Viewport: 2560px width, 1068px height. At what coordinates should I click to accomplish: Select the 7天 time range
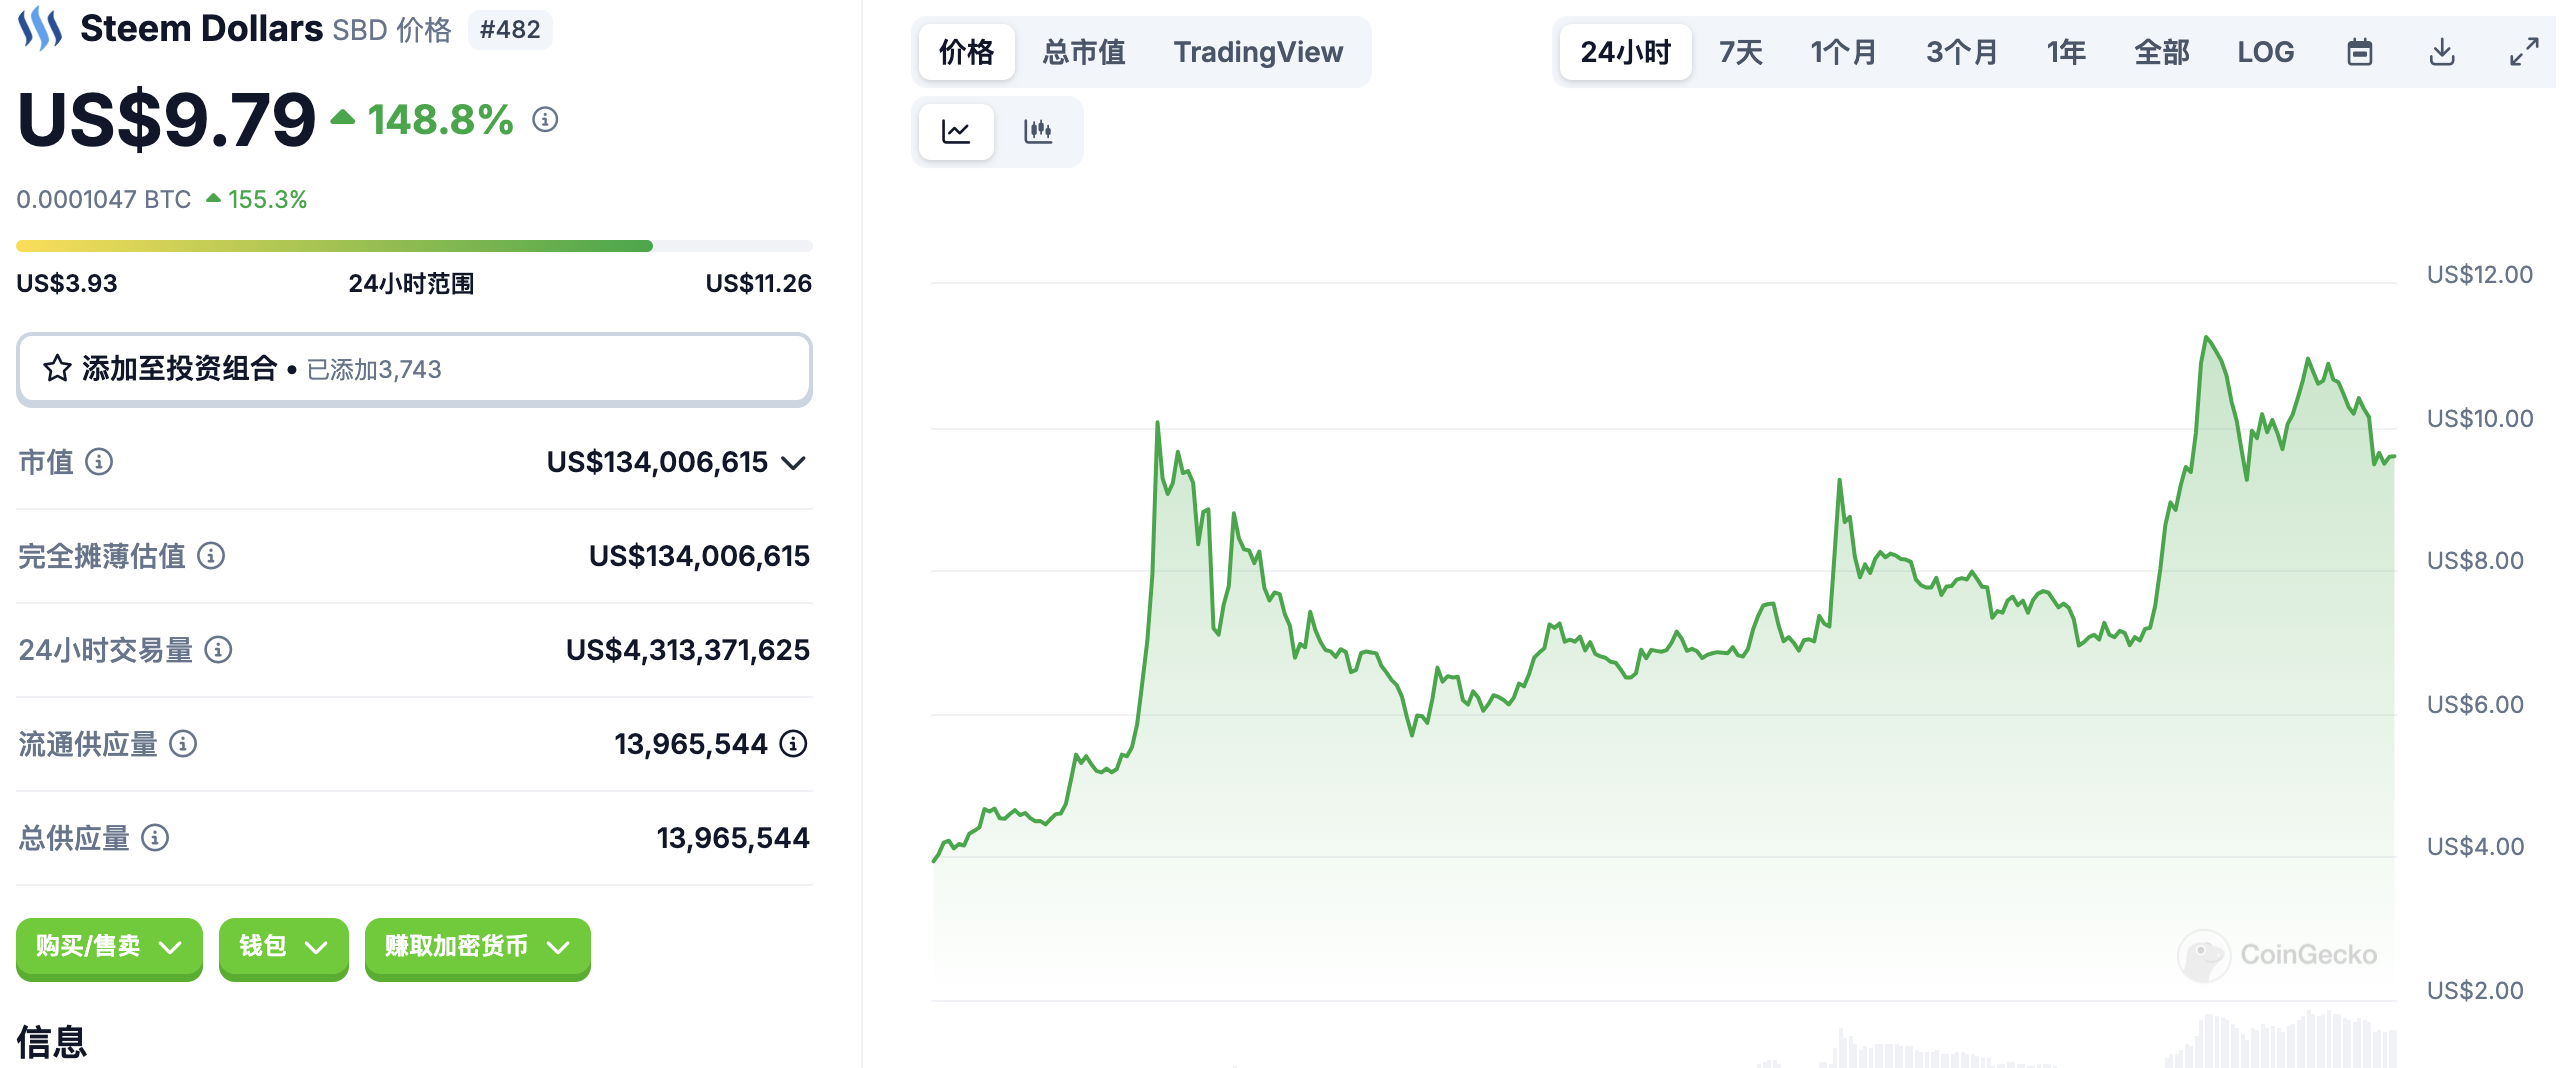(x=1740, y=52)
